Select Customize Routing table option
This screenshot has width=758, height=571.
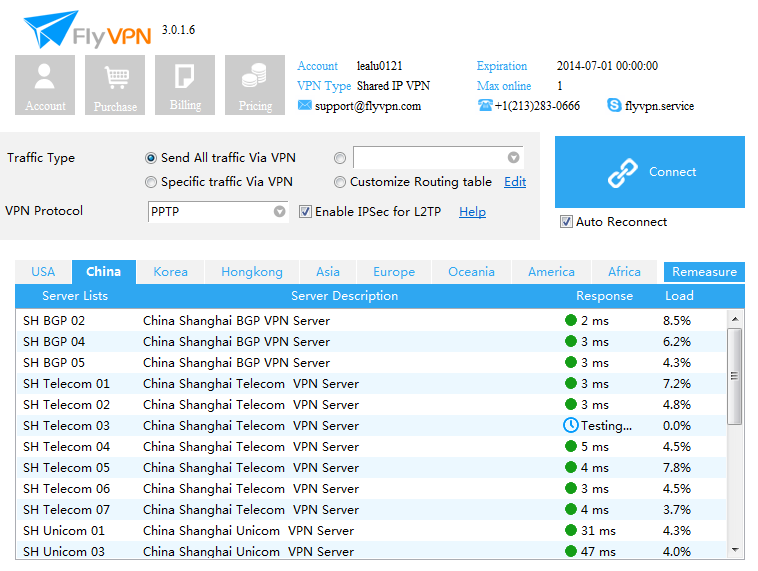(x=340, y=182)
